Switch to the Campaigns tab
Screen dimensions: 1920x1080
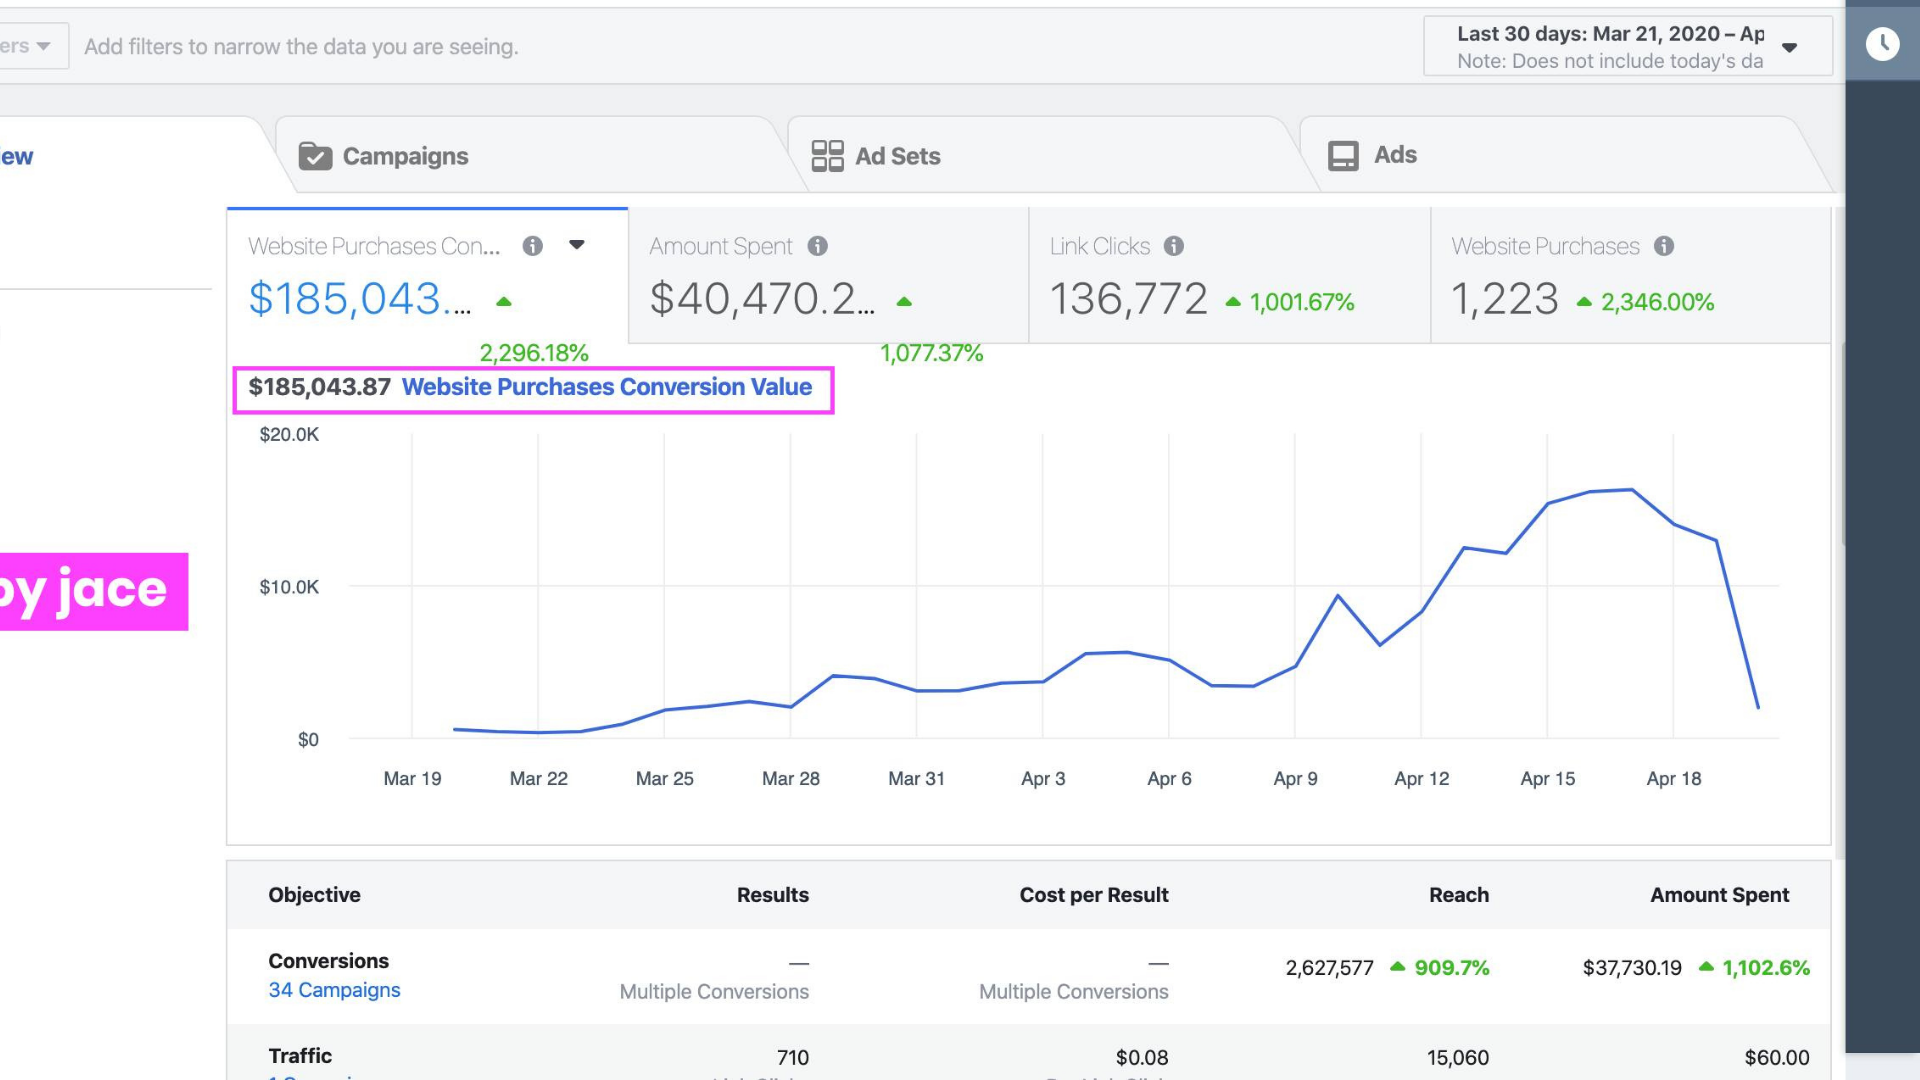click(405, 156)
